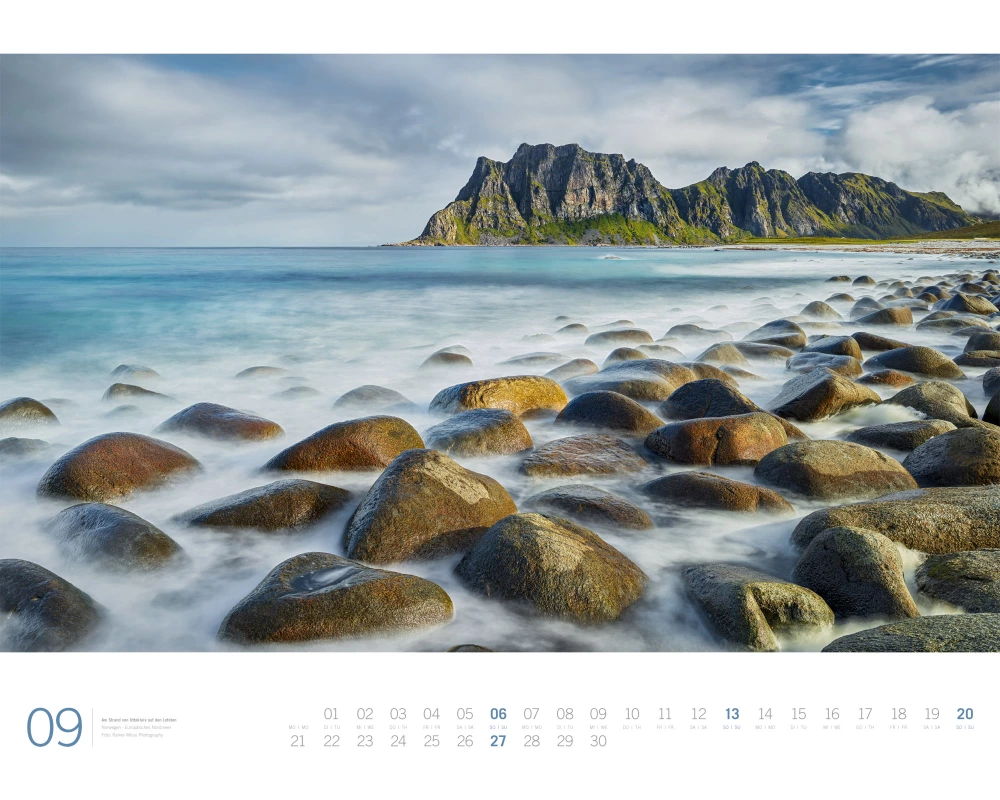Click the 'Norwegen' subtitle caption line
The height and width of the screenshot is (800, 1000).
point(136,727)
